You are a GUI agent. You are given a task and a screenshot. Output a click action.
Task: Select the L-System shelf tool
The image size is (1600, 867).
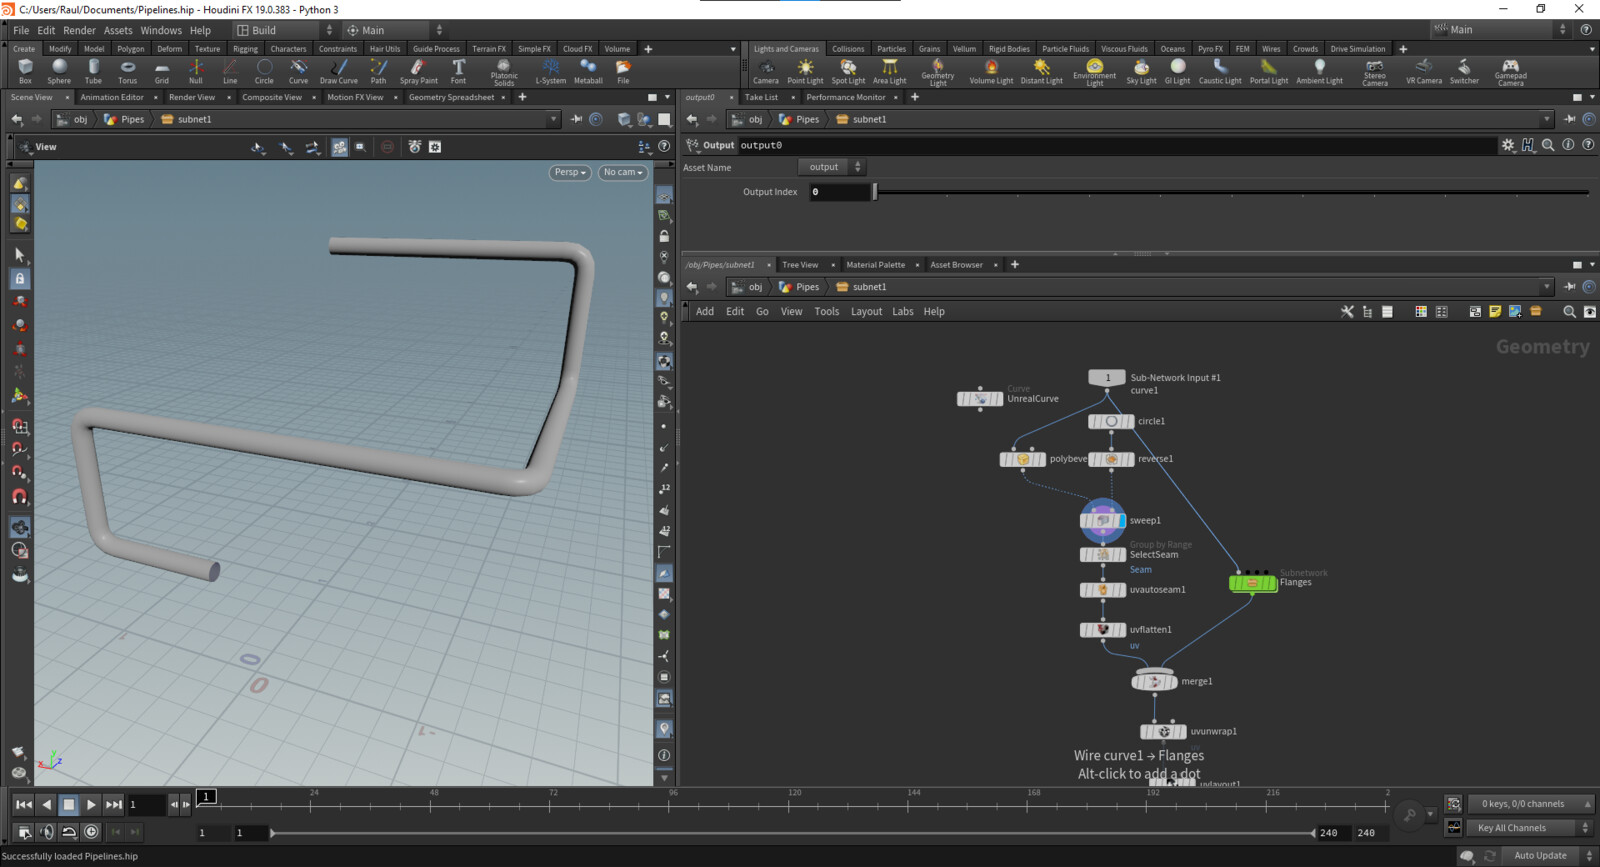click(550, 71)
